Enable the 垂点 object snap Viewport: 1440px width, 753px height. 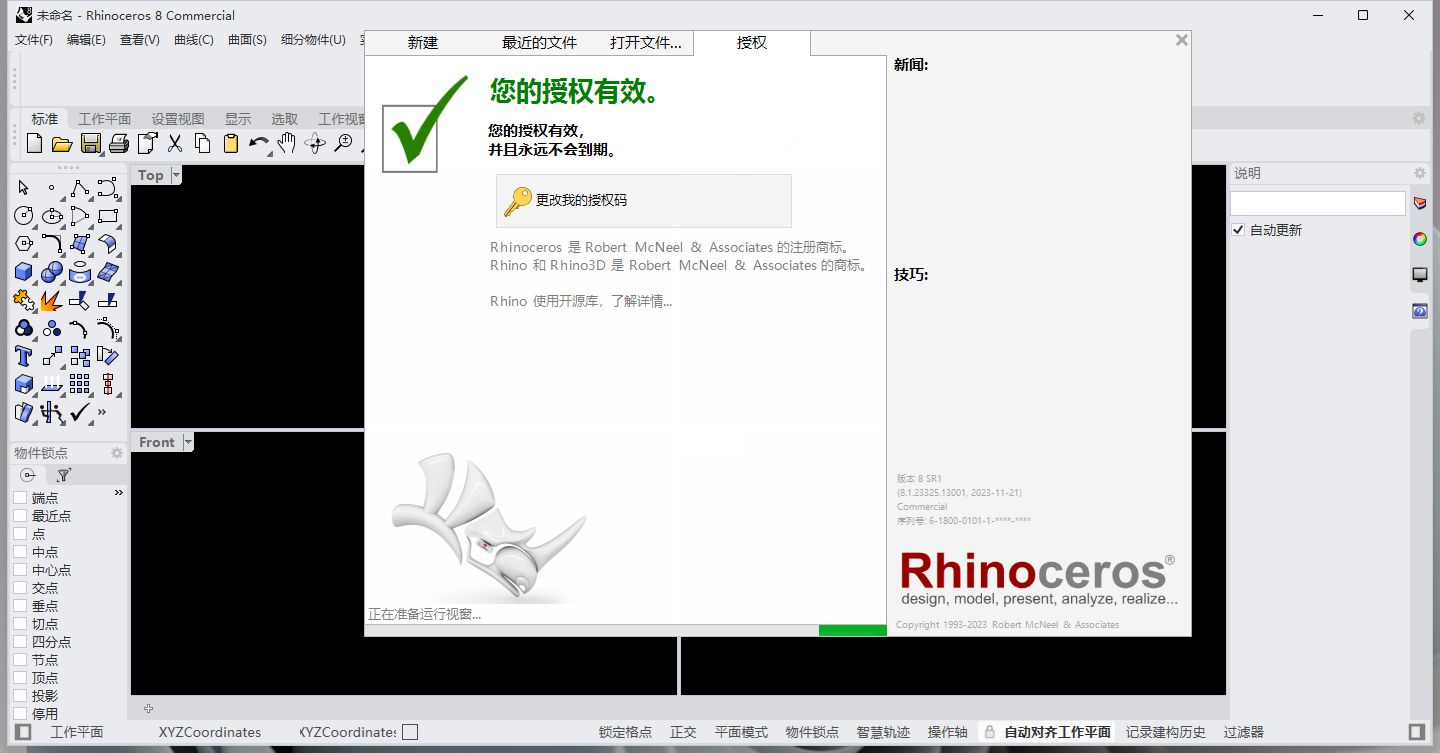(20, 606)
